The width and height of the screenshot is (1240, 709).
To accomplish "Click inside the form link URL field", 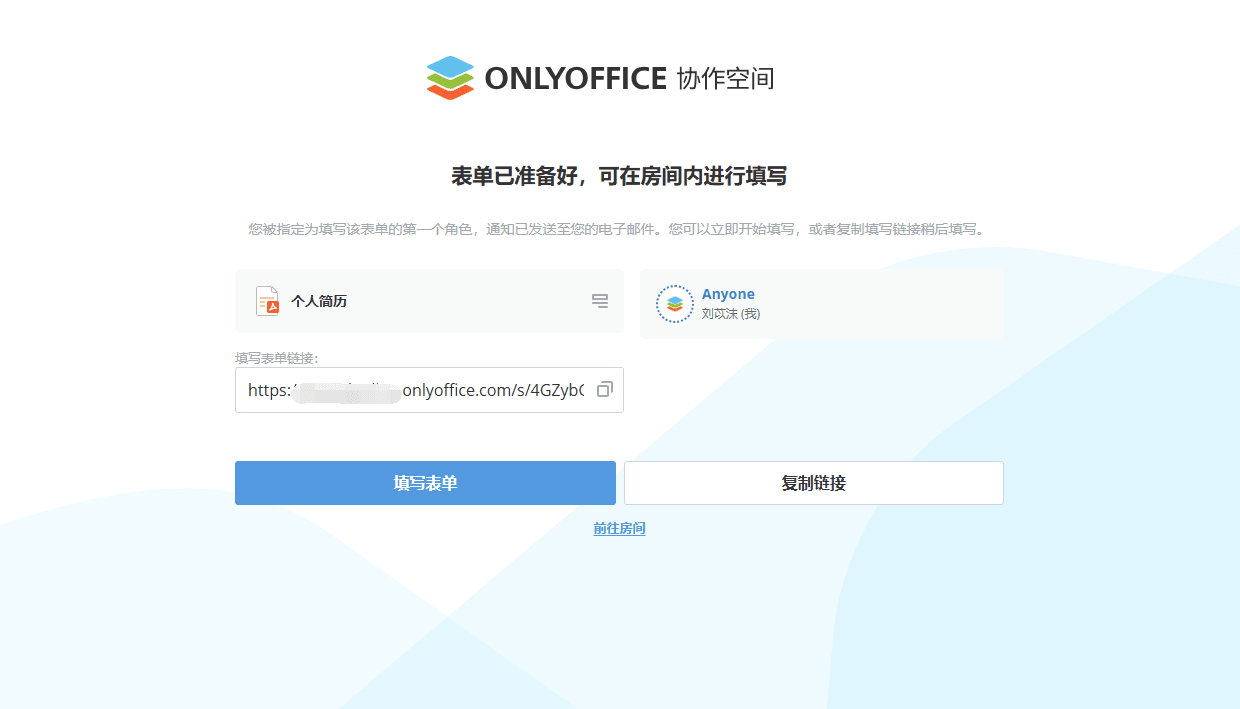I will 429,390.
